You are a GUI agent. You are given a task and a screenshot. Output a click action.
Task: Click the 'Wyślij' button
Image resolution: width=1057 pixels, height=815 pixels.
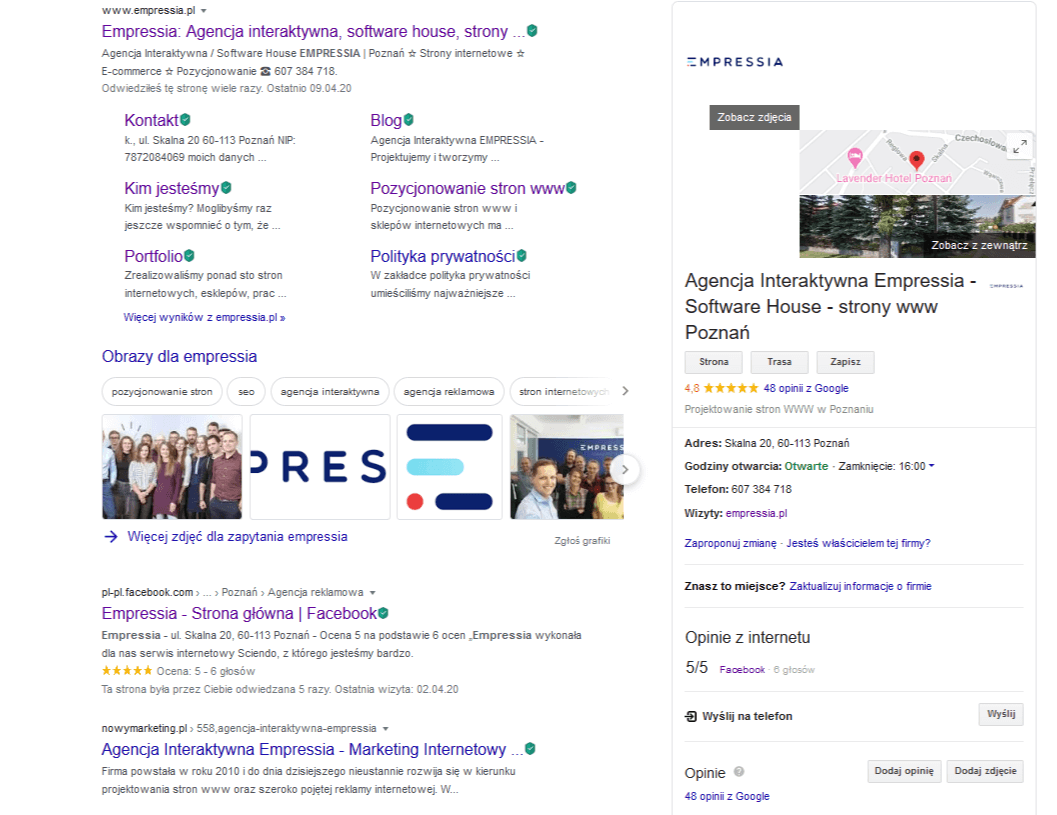(x=1001, y=714)
